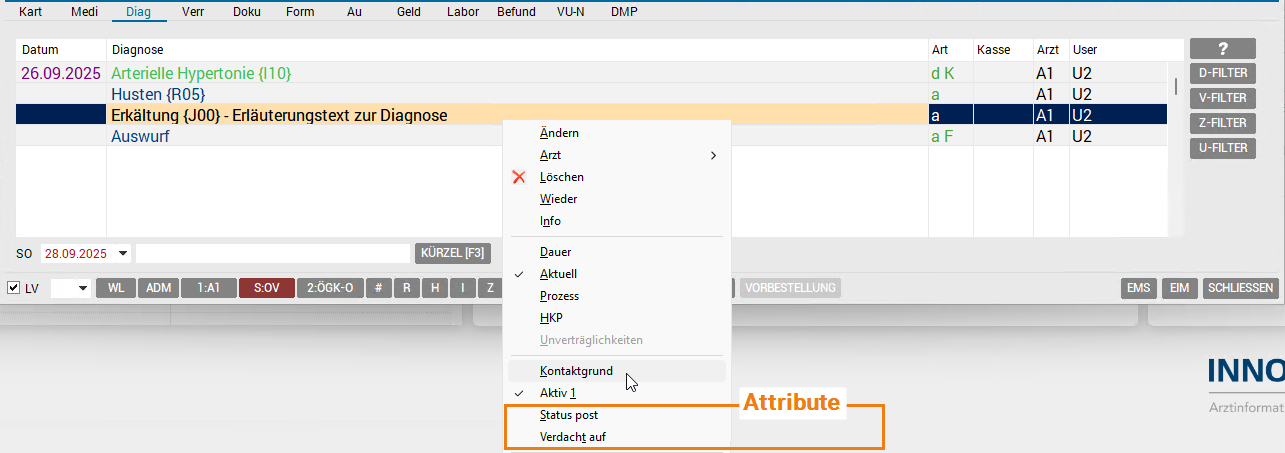Click the text input field beside SO date
Viewport: 1285px width, 453px height.
tap(272, 254)
